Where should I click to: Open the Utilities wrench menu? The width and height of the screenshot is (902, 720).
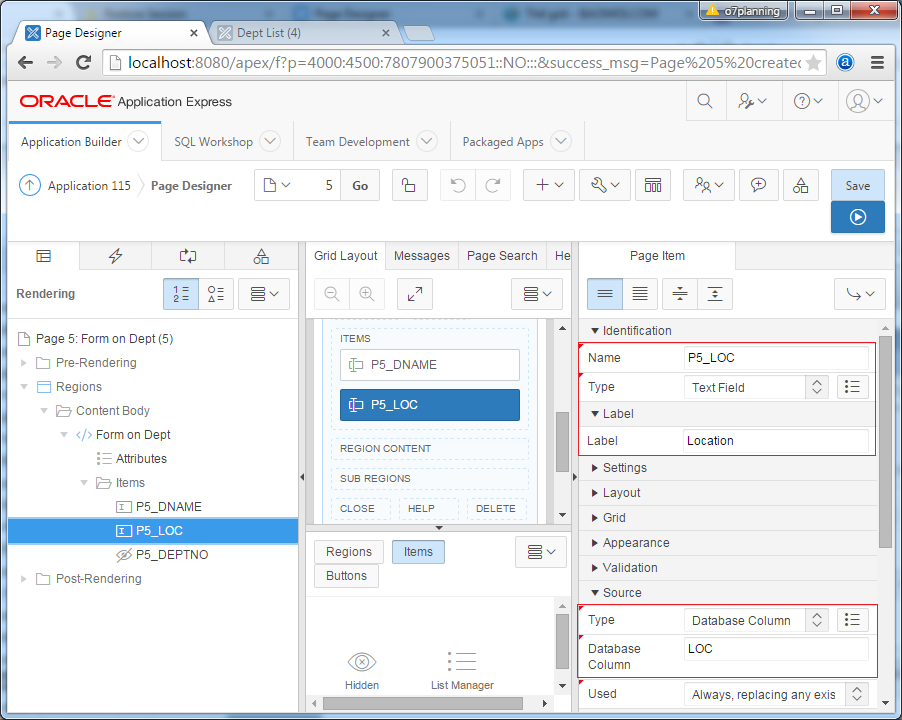click(x=605, y=185)
